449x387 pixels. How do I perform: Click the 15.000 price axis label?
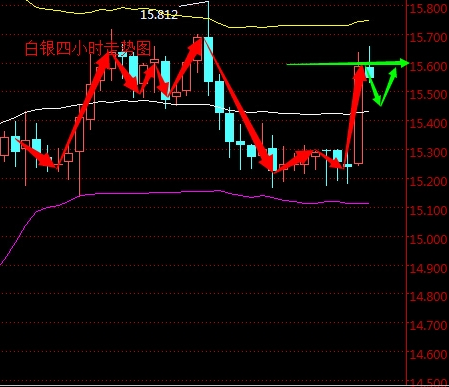pos(428,239)
